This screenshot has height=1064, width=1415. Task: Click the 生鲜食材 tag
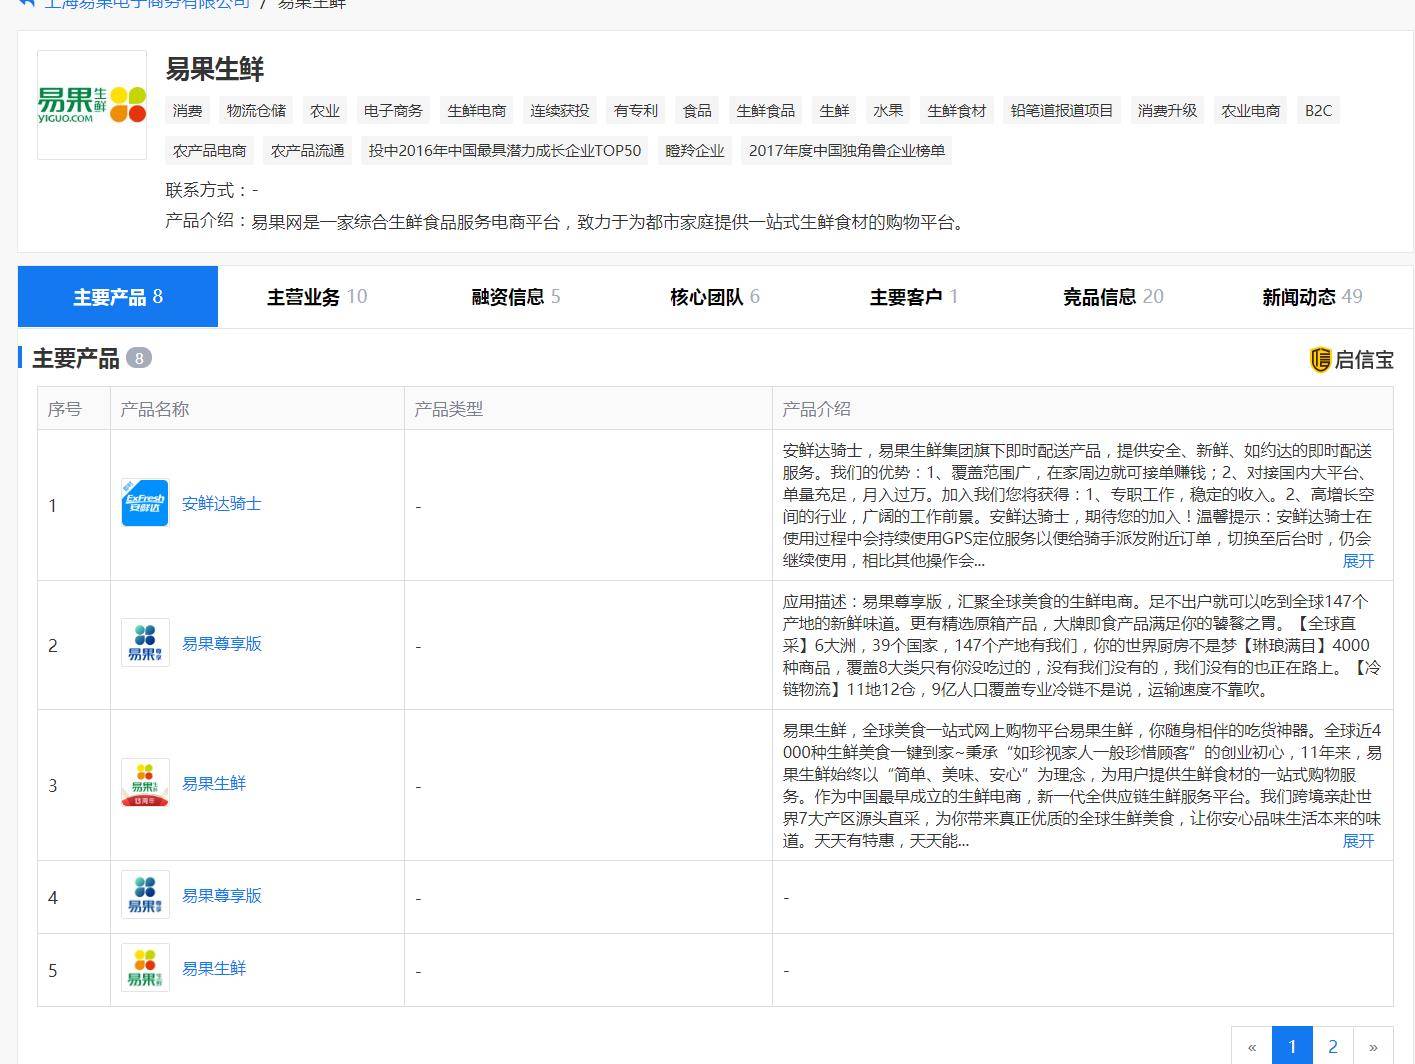pyautogui.click(x=957, y=110)
